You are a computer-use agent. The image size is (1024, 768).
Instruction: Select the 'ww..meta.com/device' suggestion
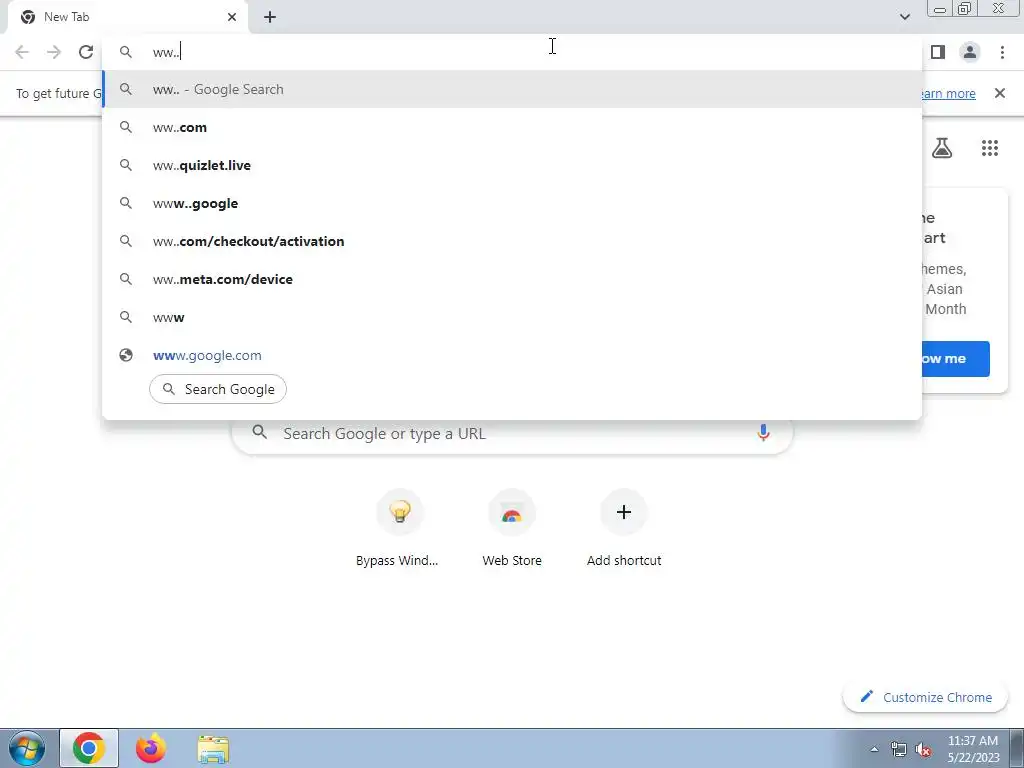pyautogui.click(x=512, y=279)
